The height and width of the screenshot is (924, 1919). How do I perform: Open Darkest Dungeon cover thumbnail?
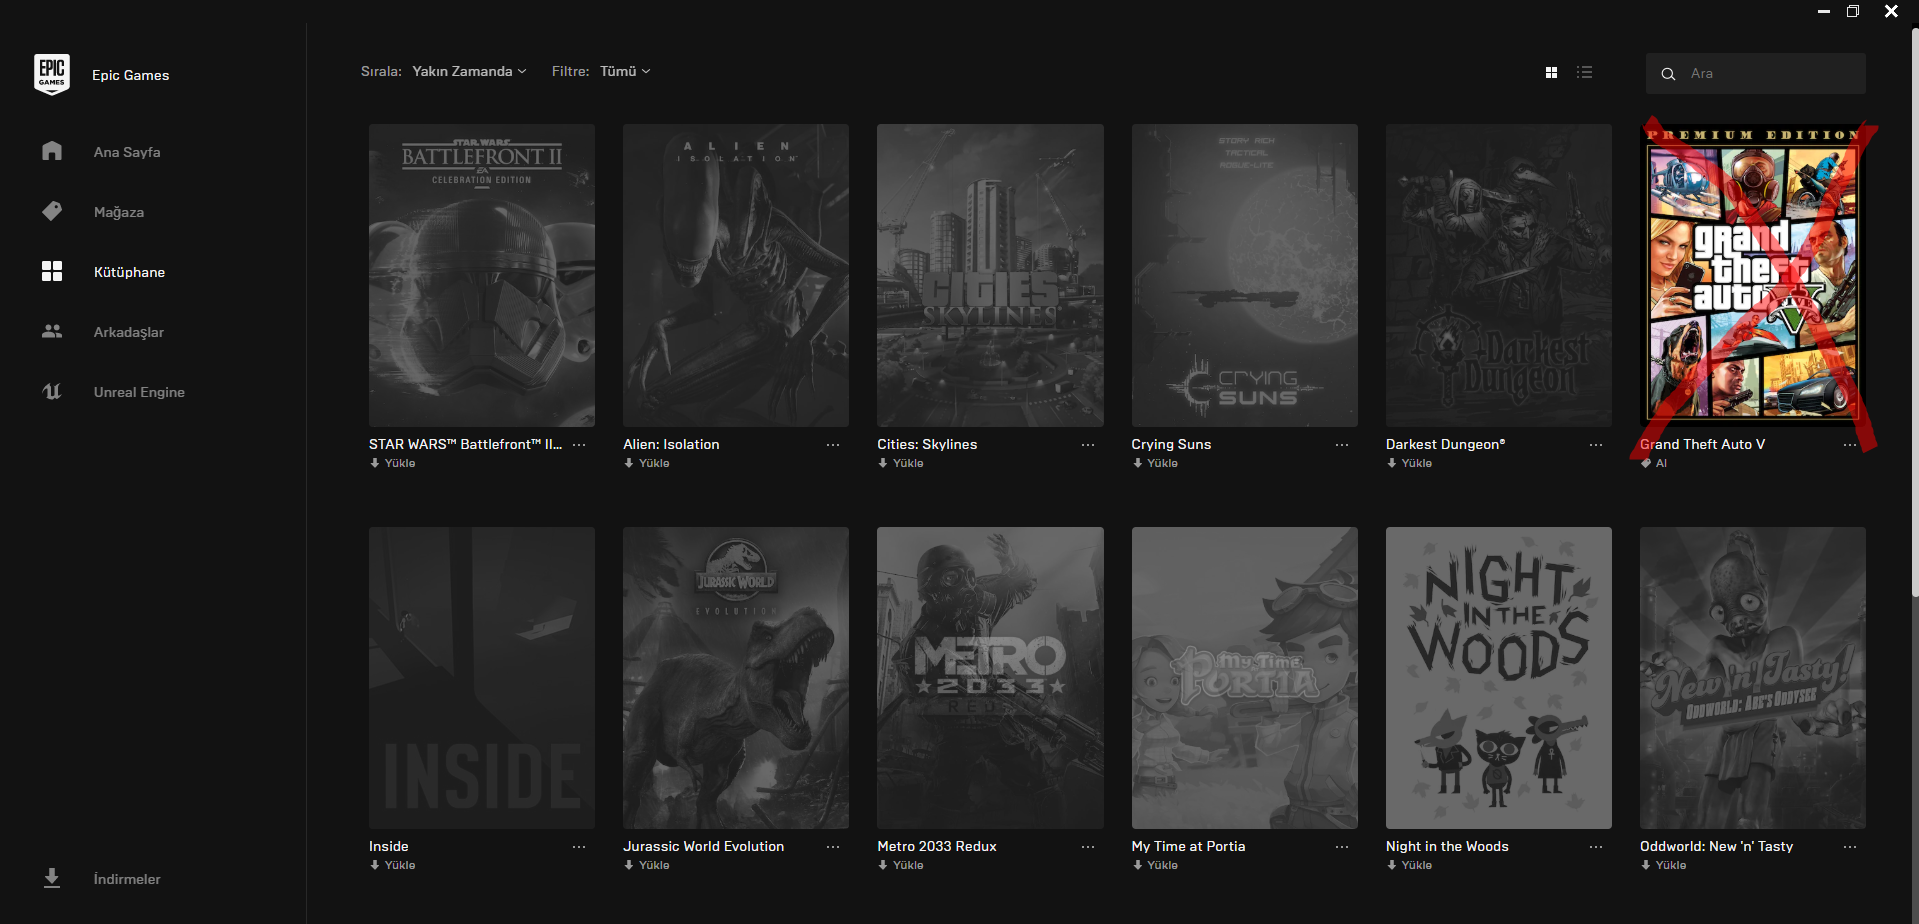pos(1499,275)
